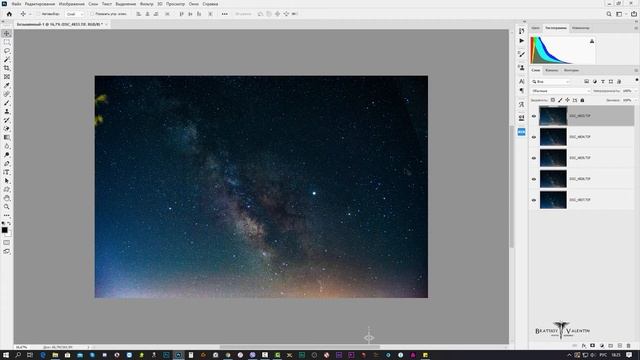Select the Path Selection arrow tool

click(x=7, y=181)
